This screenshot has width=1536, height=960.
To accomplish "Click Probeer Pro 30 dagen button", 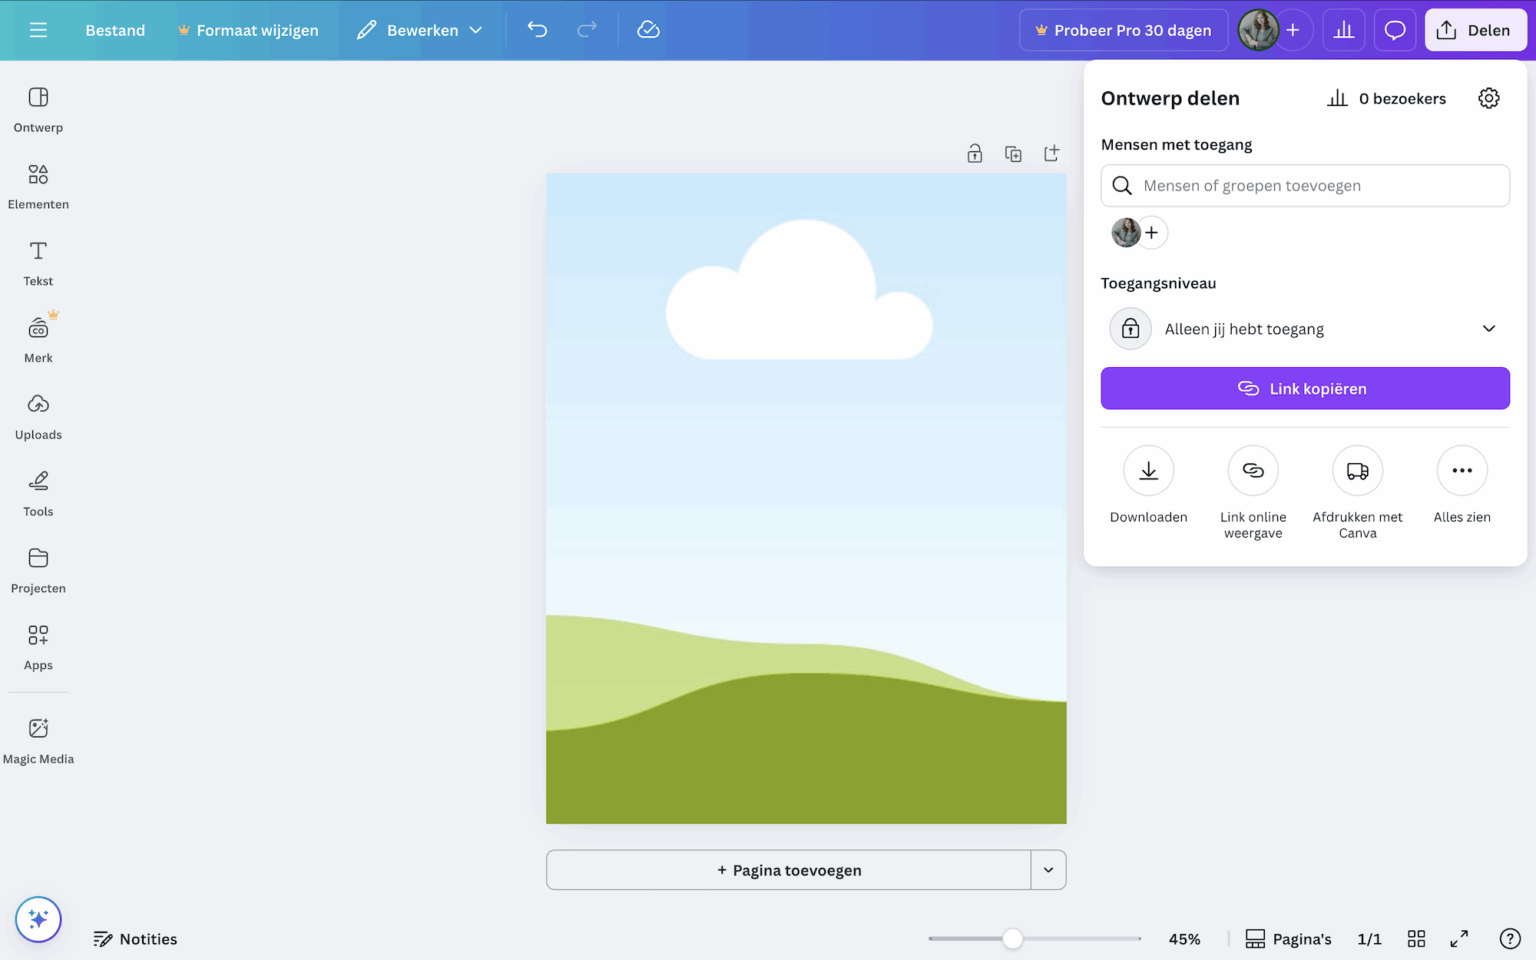I will (1122, 30).
